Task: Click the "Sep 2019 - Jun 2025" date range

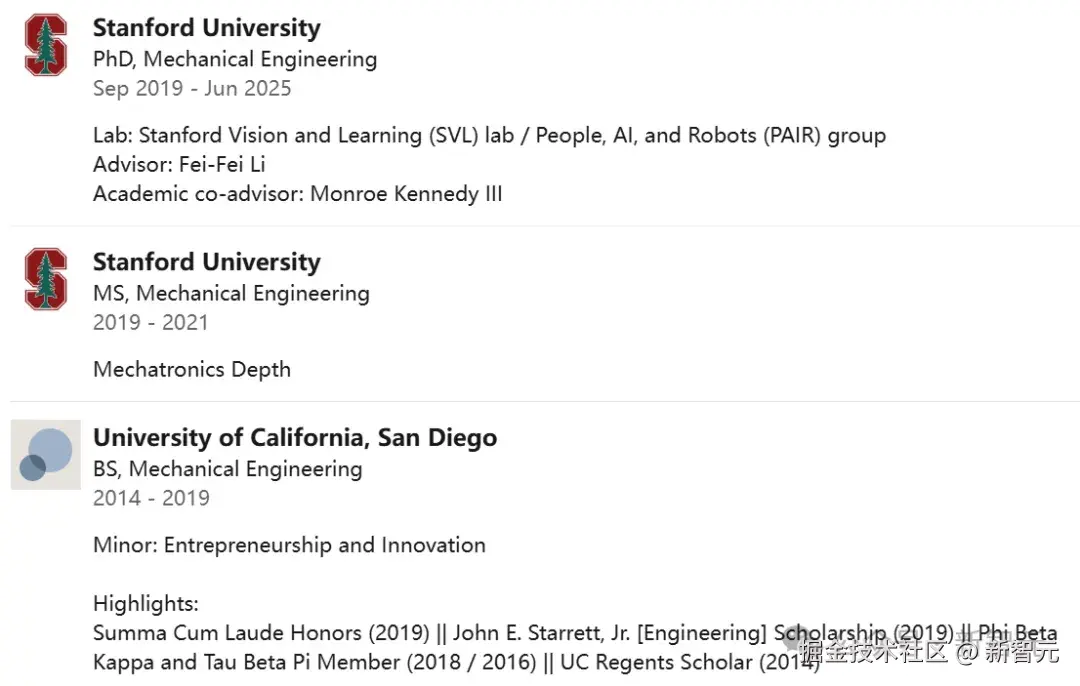Action: point(192,88)
